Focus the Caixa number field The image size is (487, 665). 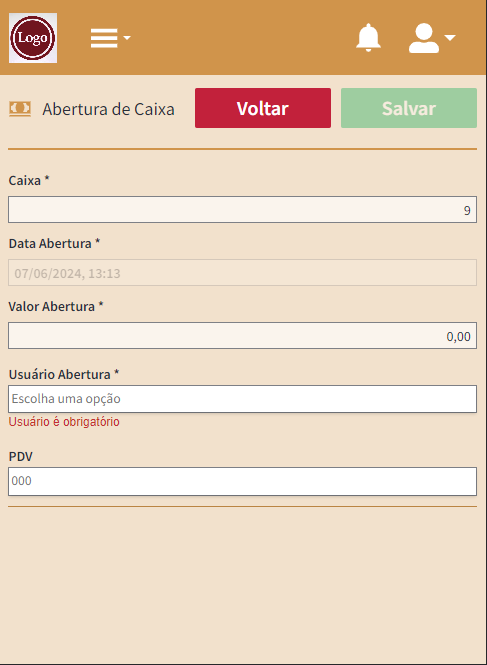(x=243, y=210)
